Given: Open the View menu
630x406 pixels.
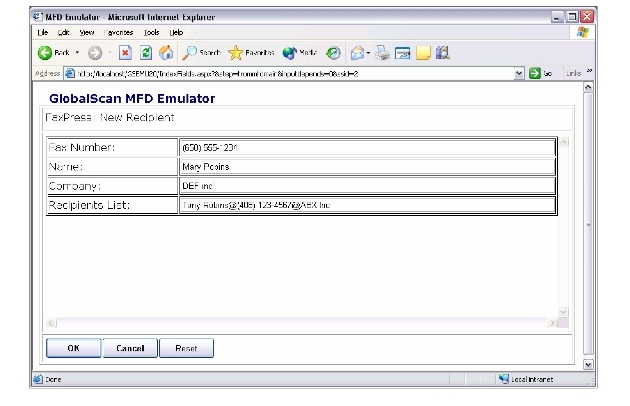Looking at the screenshot, I should pyautogui.click(x=86, y=33).
